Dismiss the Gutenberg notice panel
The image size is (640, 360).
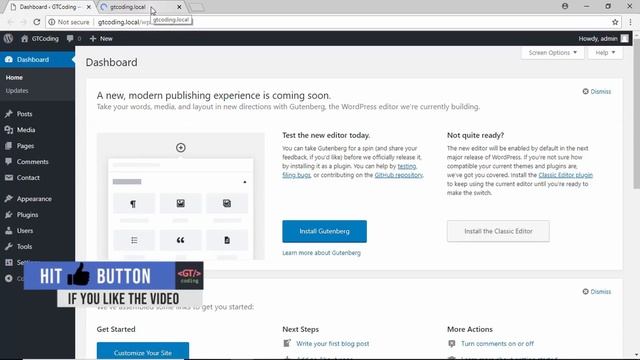pos(597,91)
